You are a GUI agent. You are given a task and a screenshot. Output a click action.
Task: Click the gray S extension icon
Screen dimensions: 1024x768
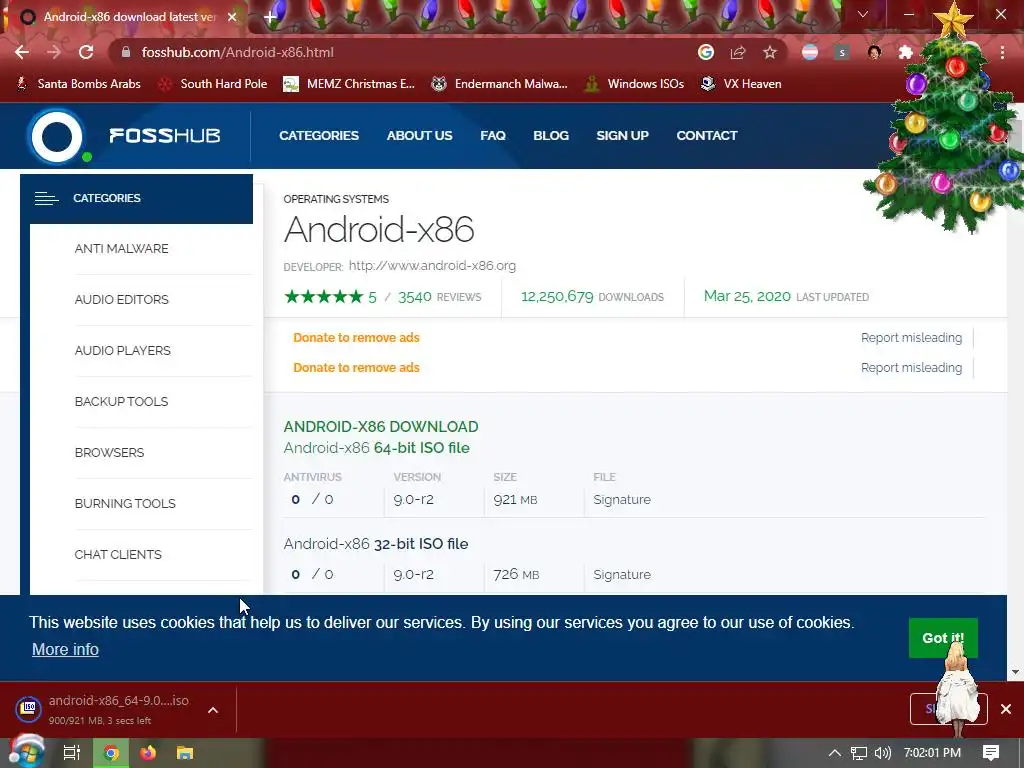coord(842,52)
